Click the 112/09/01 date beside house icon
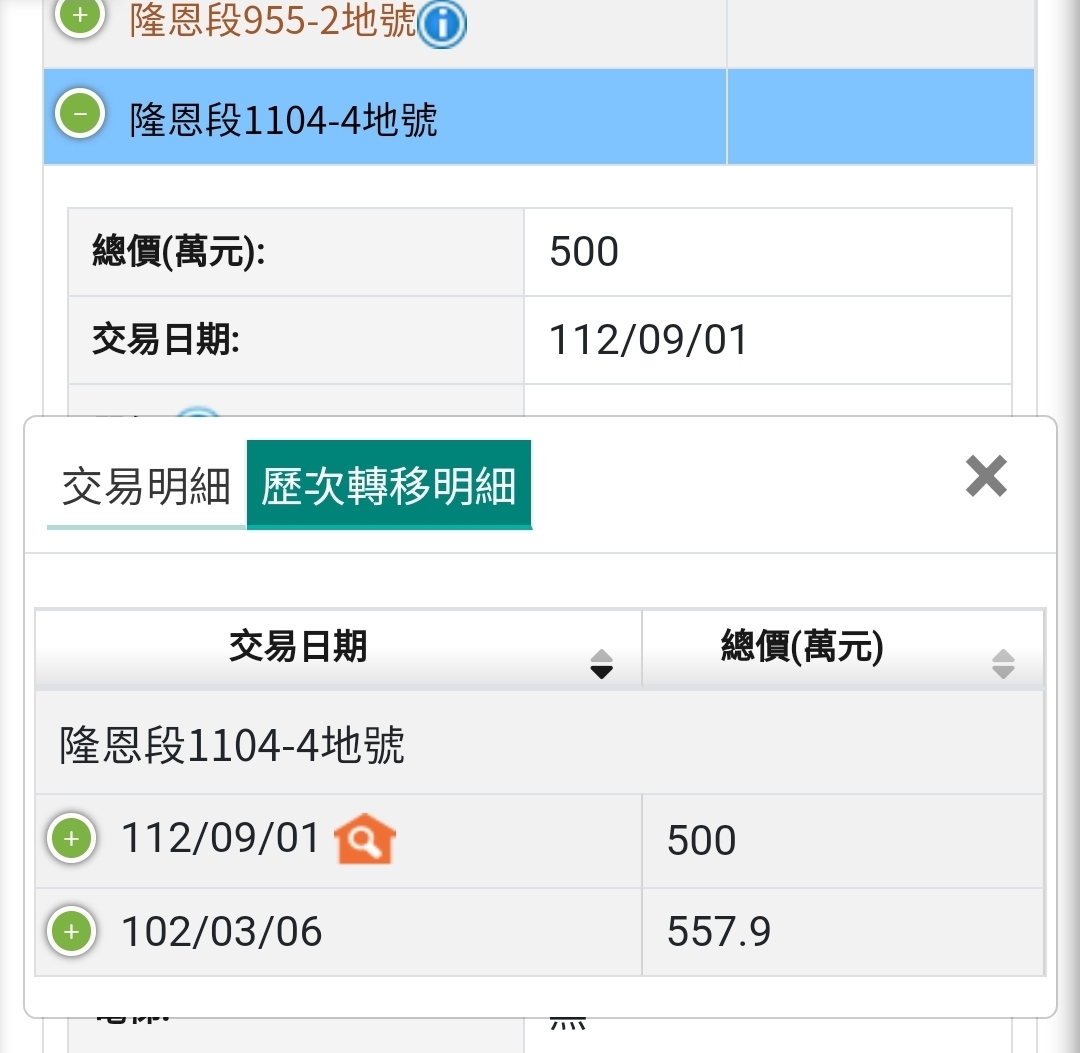 coord(220,838)
